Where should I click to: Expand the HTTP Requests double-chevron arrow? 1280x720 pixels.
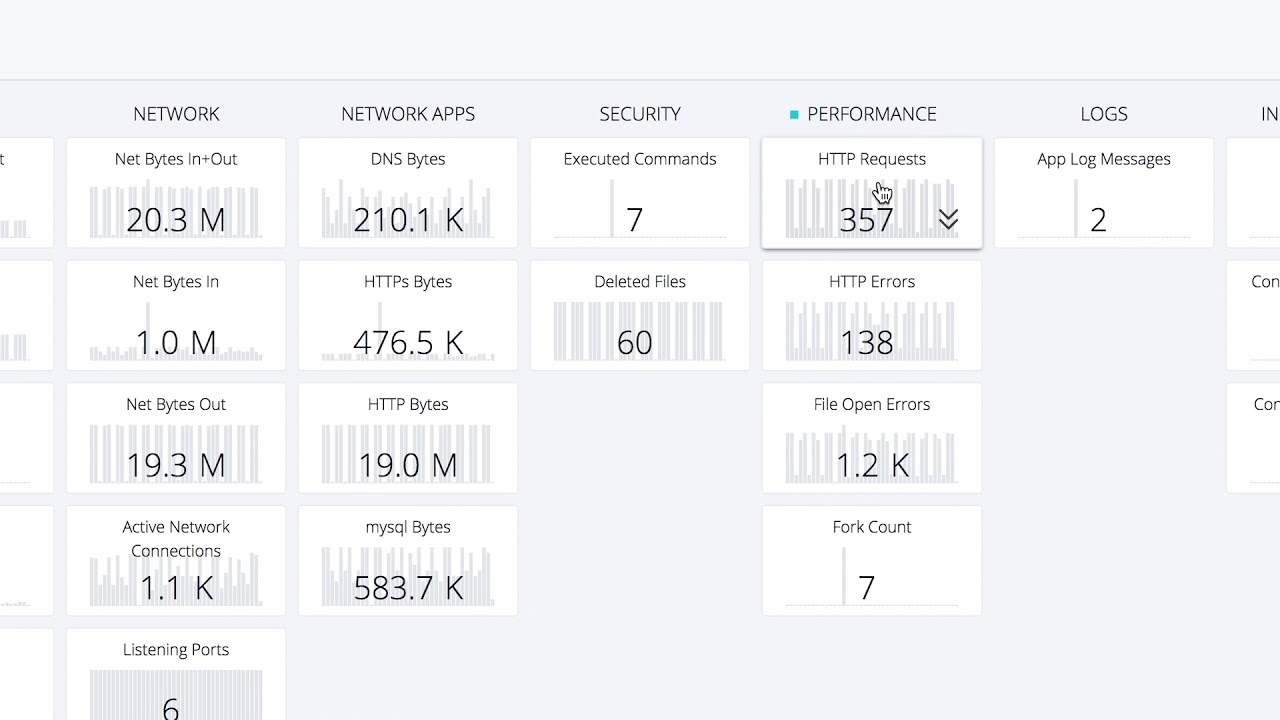[x=948, y=220]
